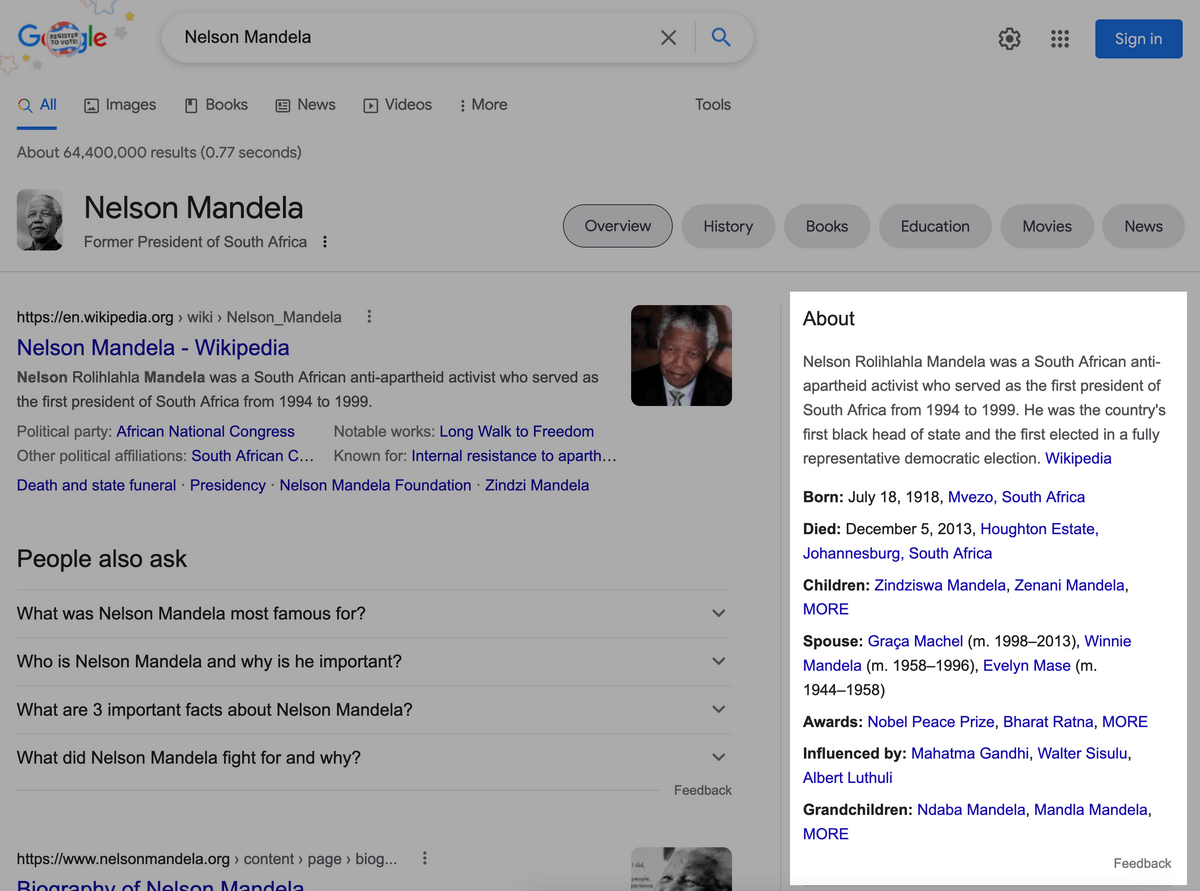Click the Sign in button
The height and width of the screenshot is (891, 1200).
coord(1138,39)
